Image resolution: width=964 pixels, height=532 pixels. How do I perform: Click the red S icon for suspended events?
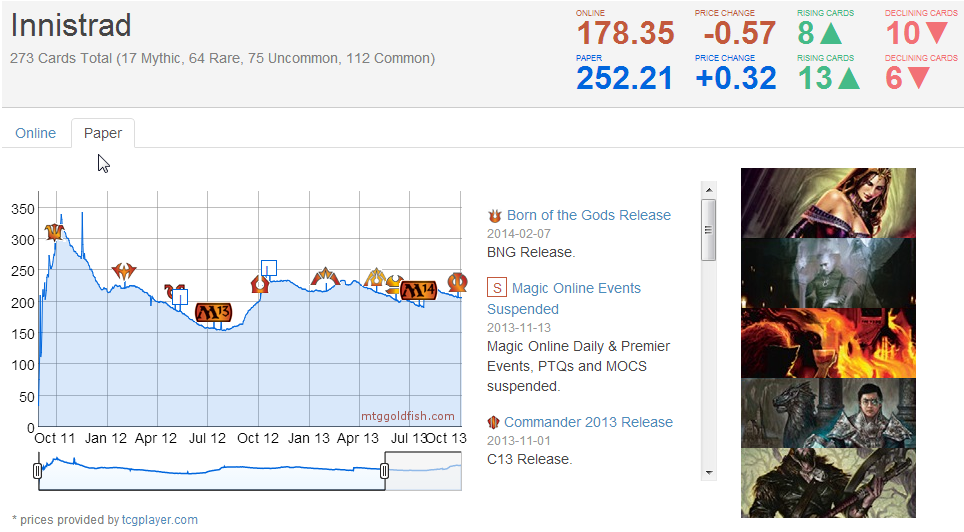pyautogui.click(x=496, y=289)
